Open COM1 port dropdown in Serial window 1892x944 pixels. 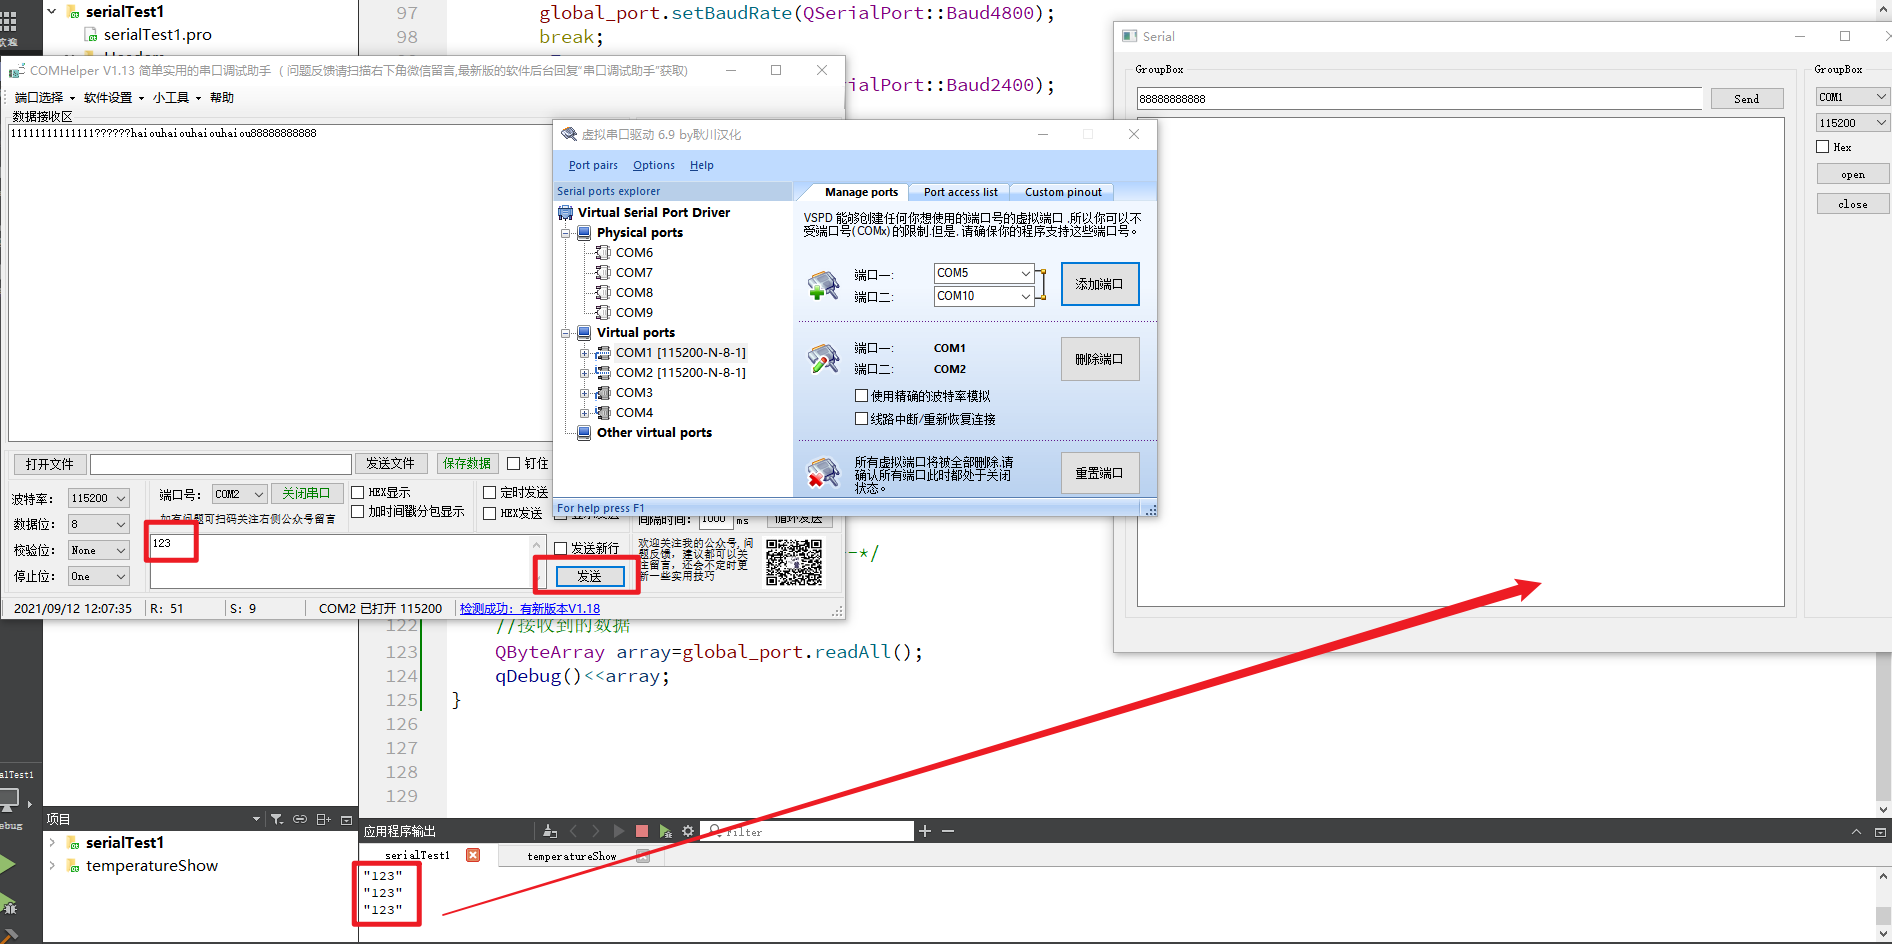pos(1853,97)
